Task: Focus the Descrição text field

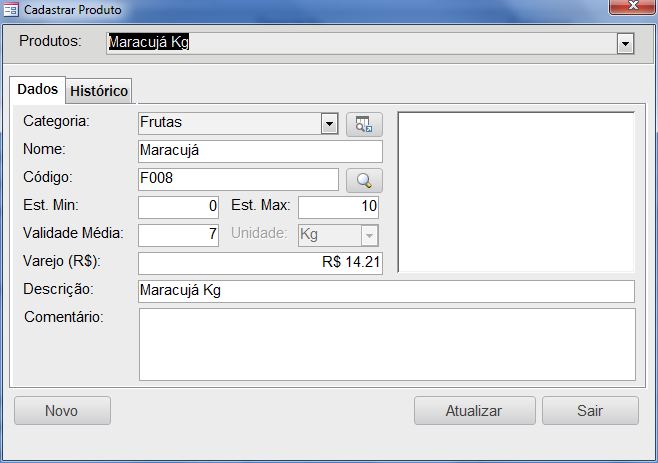Action: (x=386, y=291)
